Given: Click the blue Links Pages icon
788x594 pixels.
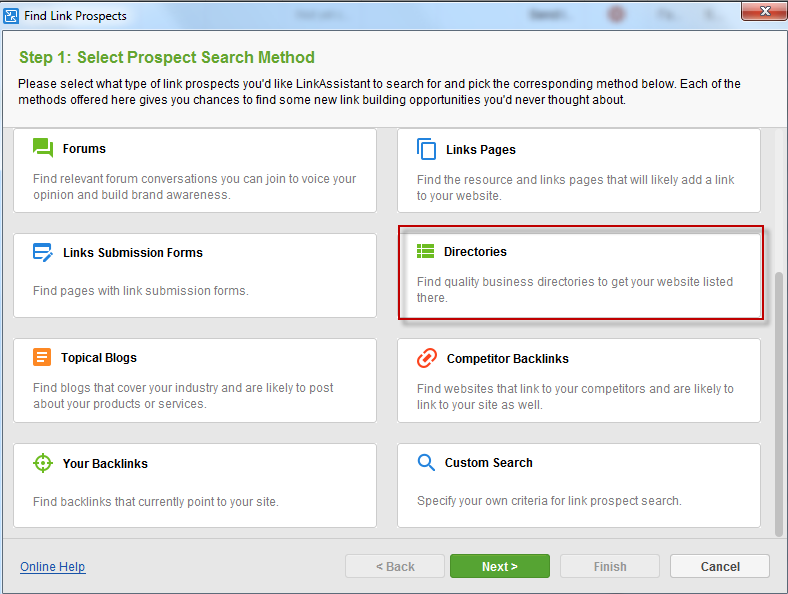Looking at the screenshot, I should 426,149.
